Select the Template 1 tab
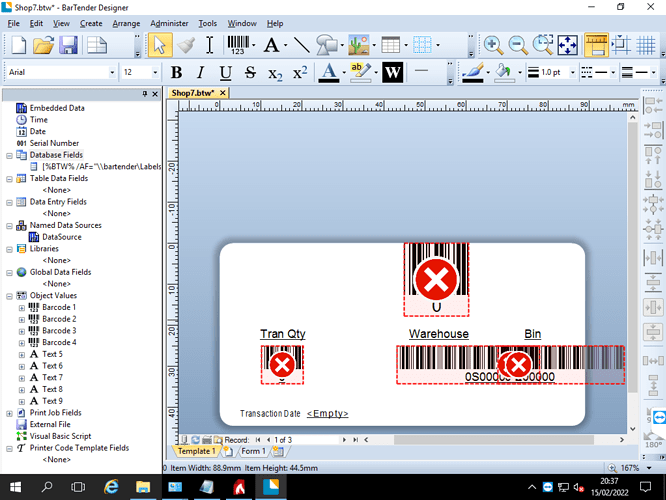Viewport: 666px width, 500px height. pyautogui.click(x=196, y=451)
